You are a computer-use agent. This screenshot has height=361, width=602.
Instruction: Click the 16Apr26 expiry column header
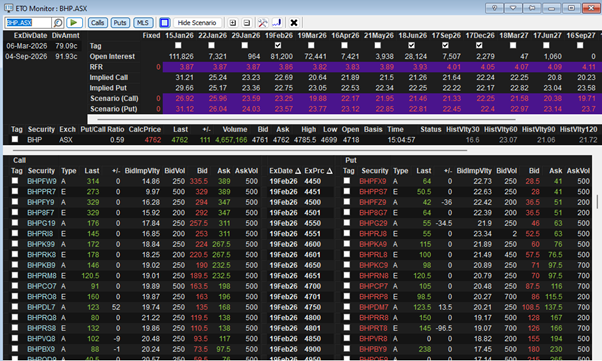pos(345,35)
